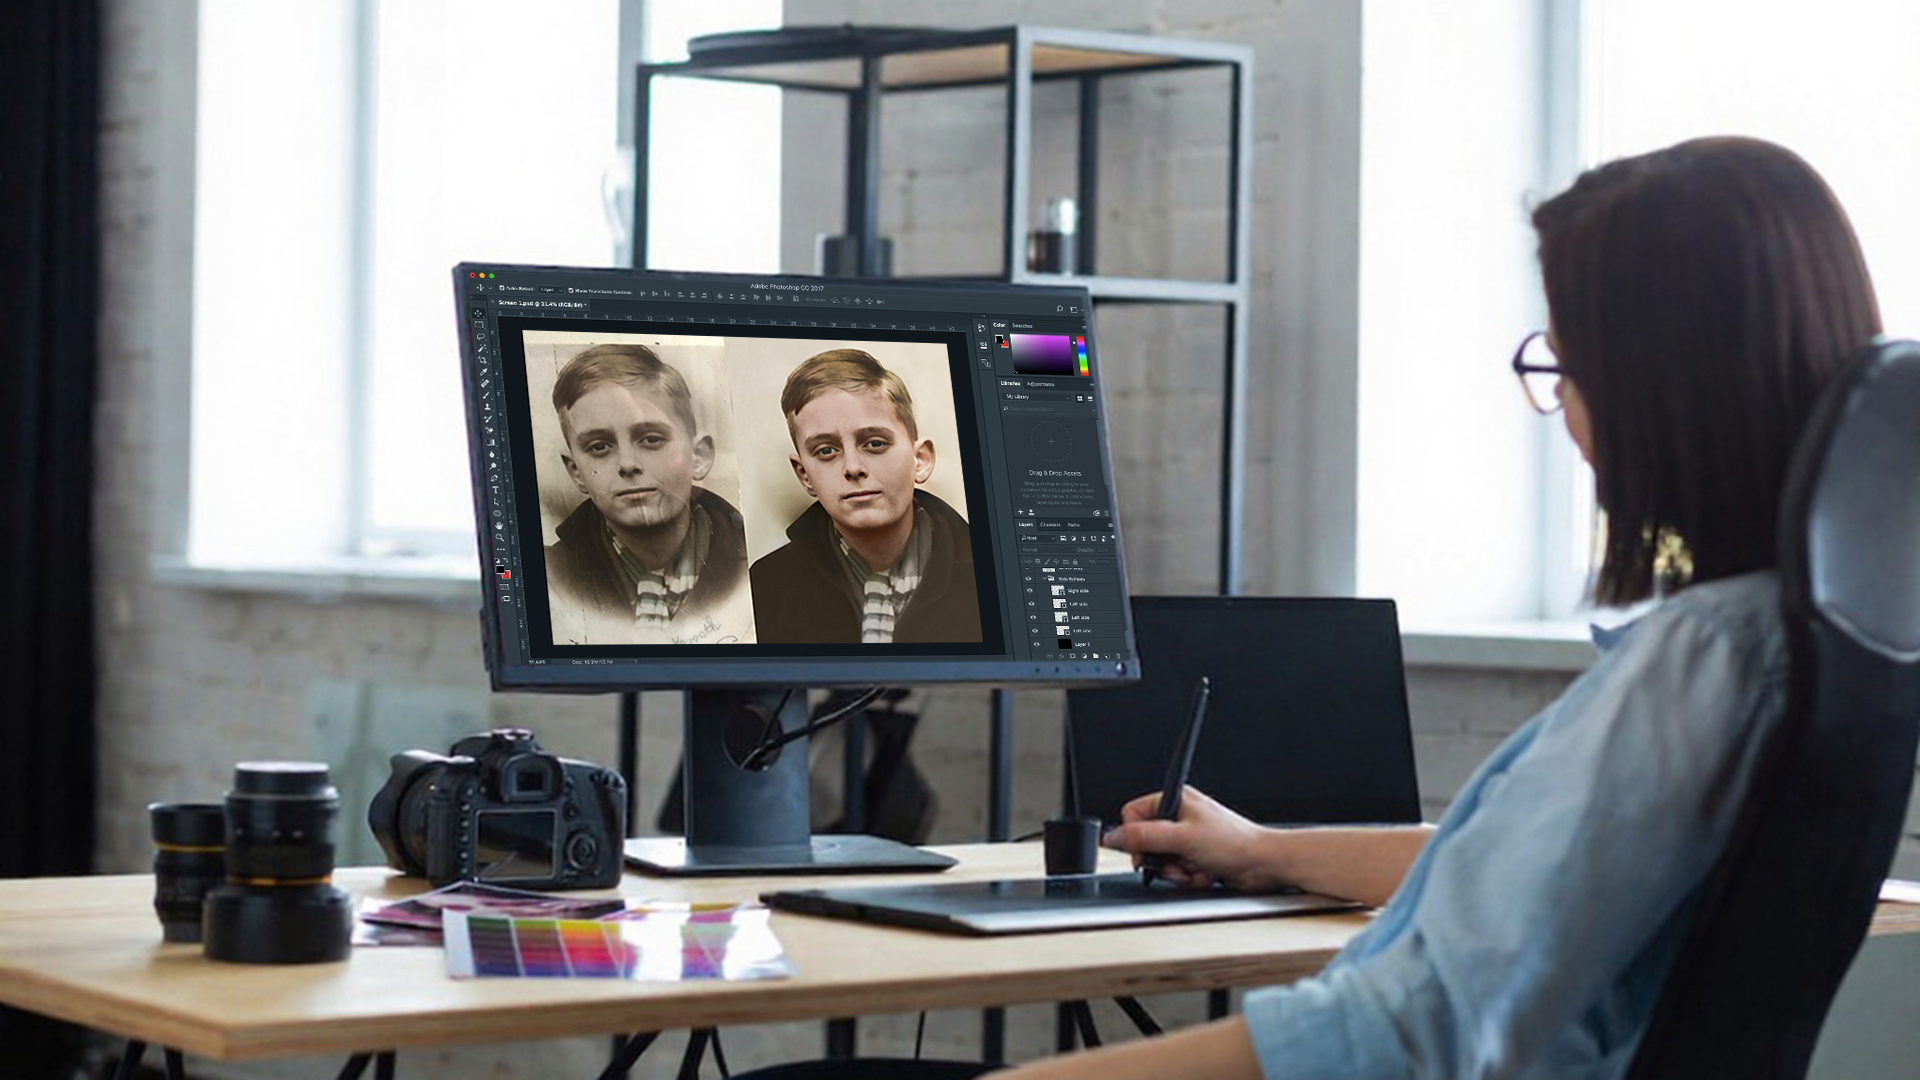
Task: Click the fx layer style icon
Action: tap(1062, 656)
